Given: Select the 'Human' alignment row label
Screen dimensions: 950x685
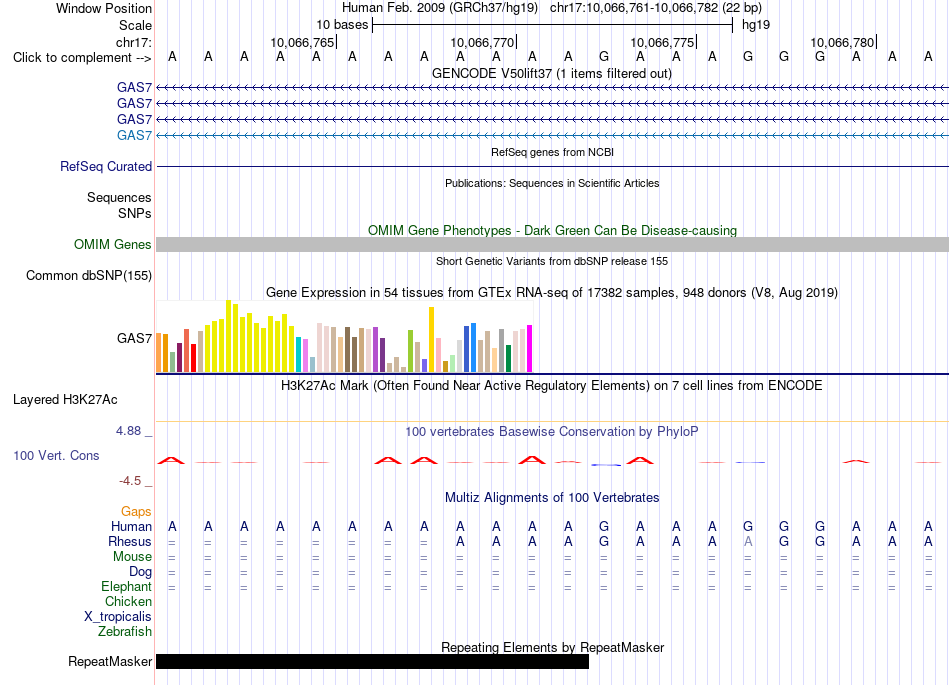Looking at the screenshot, I should 131,526.
